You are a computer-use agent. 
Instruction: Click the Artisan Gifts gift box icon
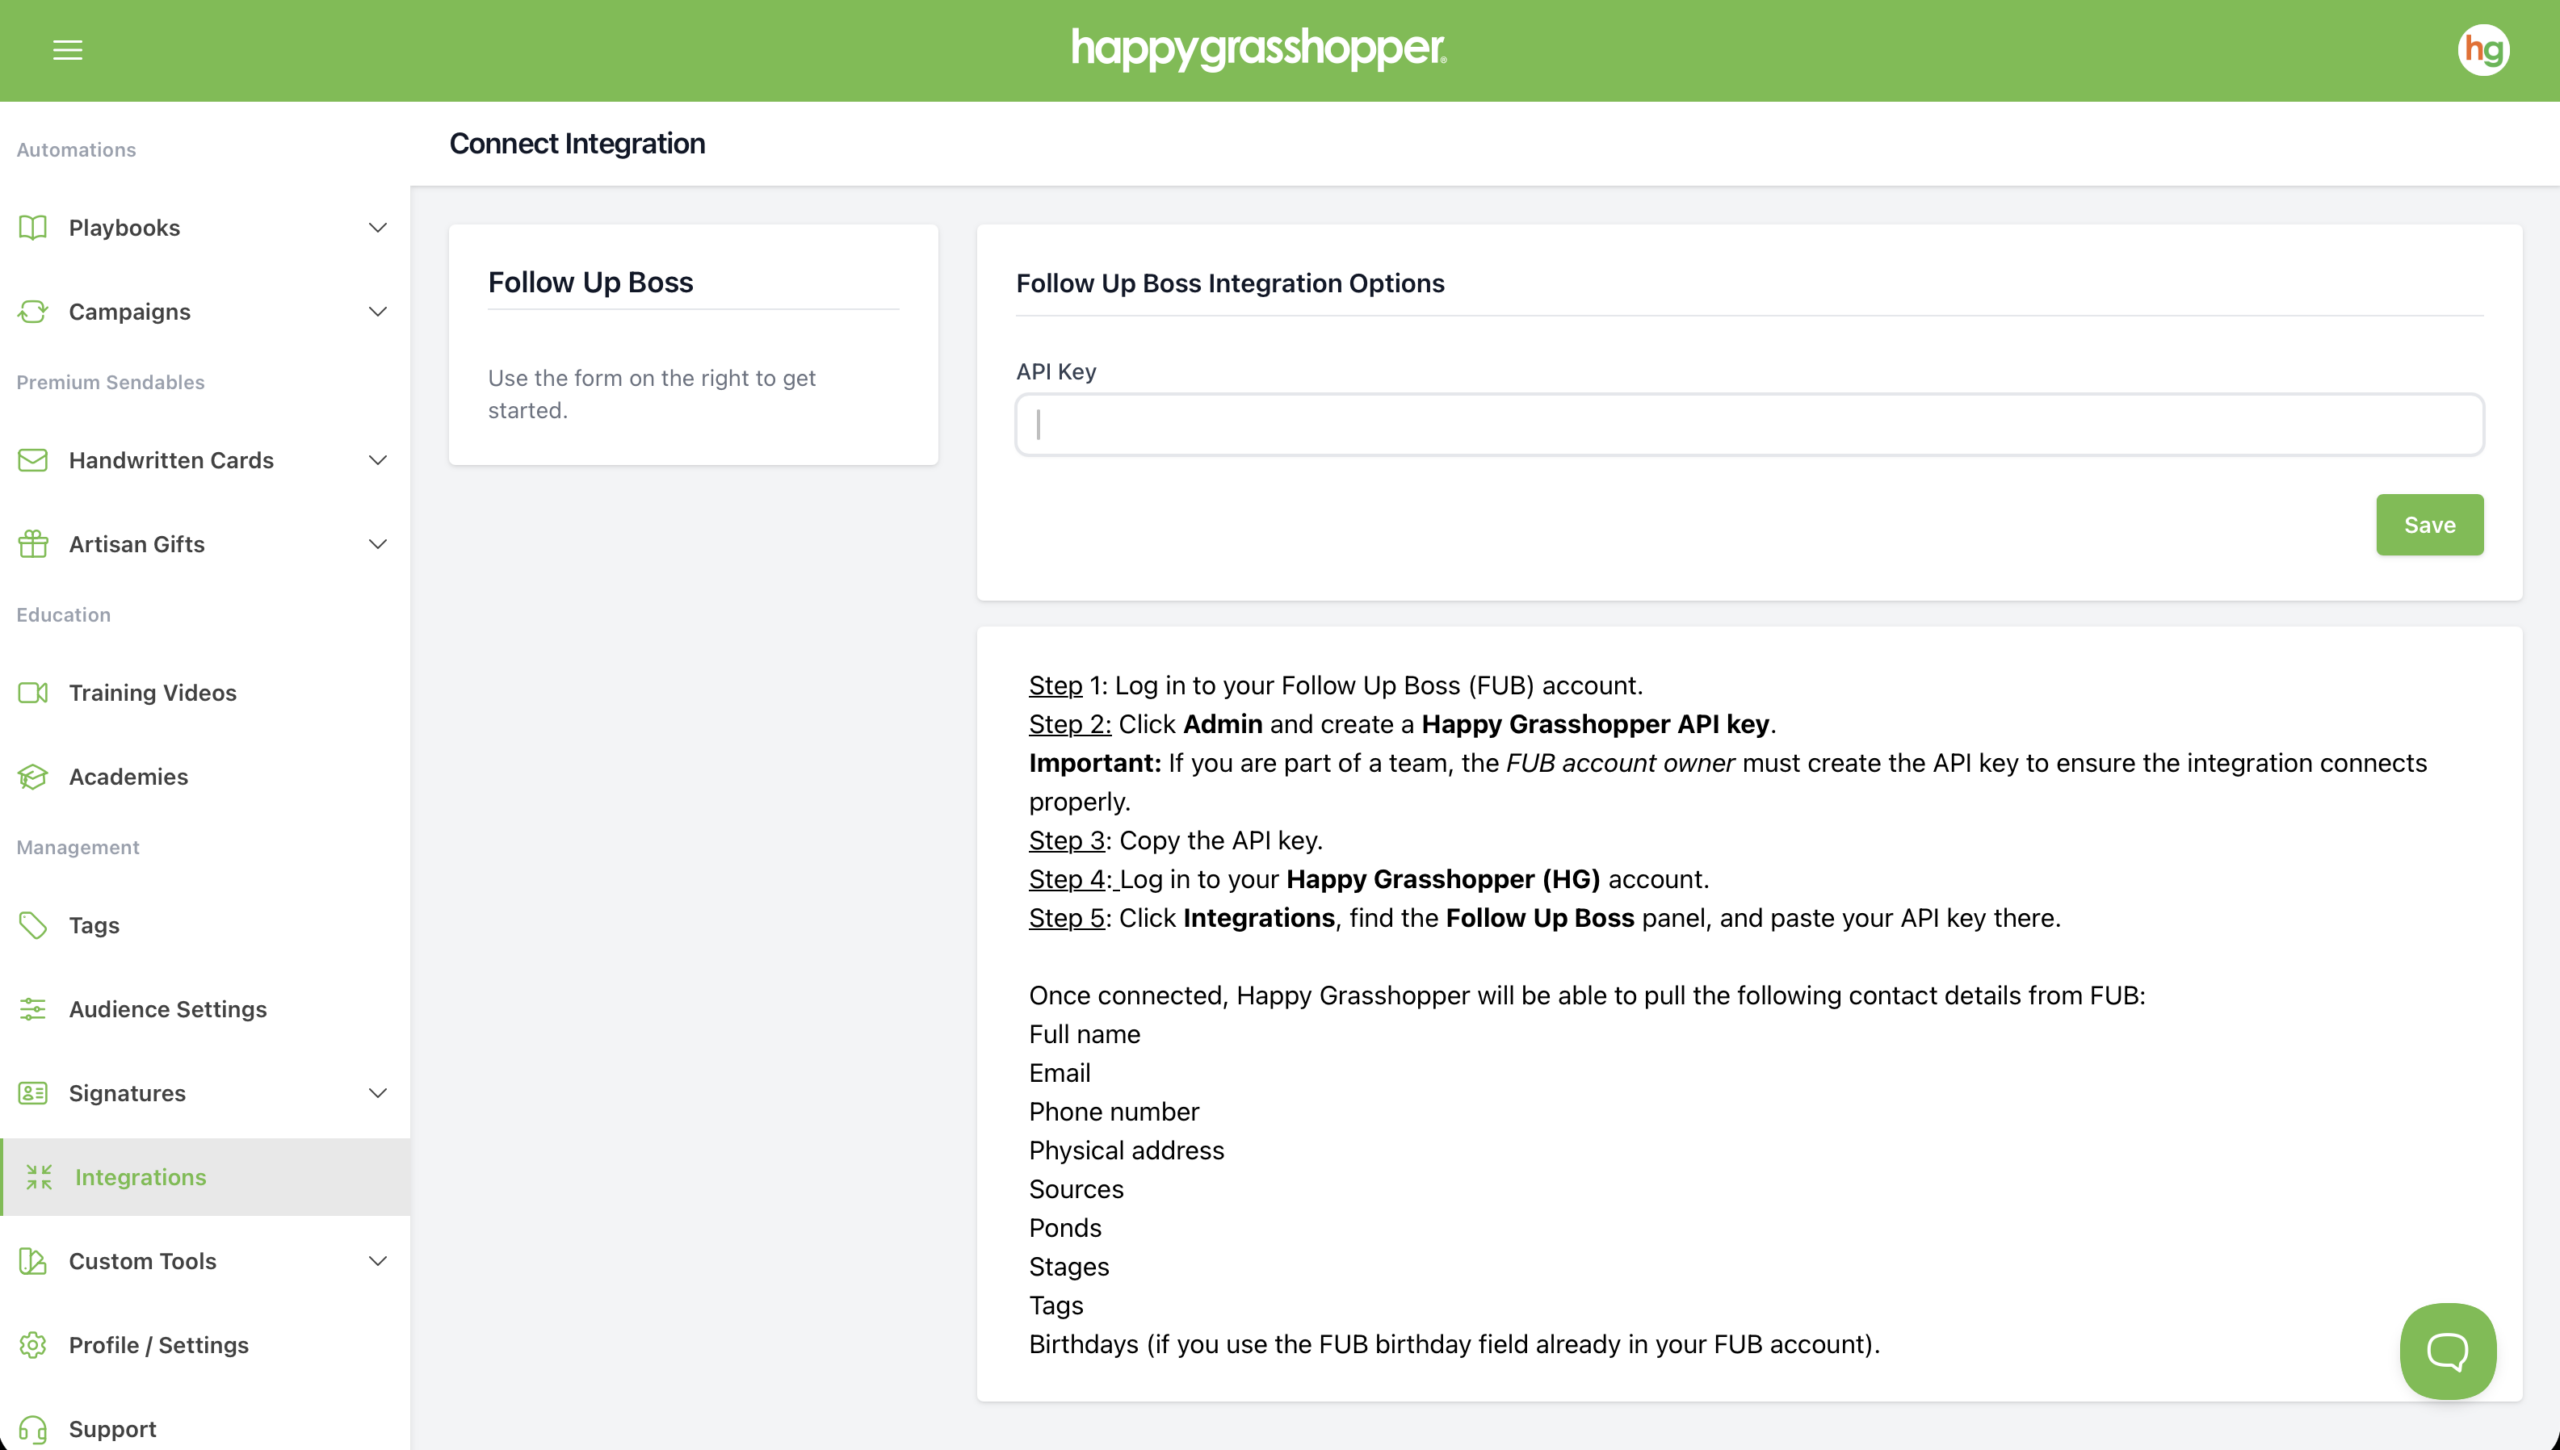pyautogui.click(x=33, y=544)
